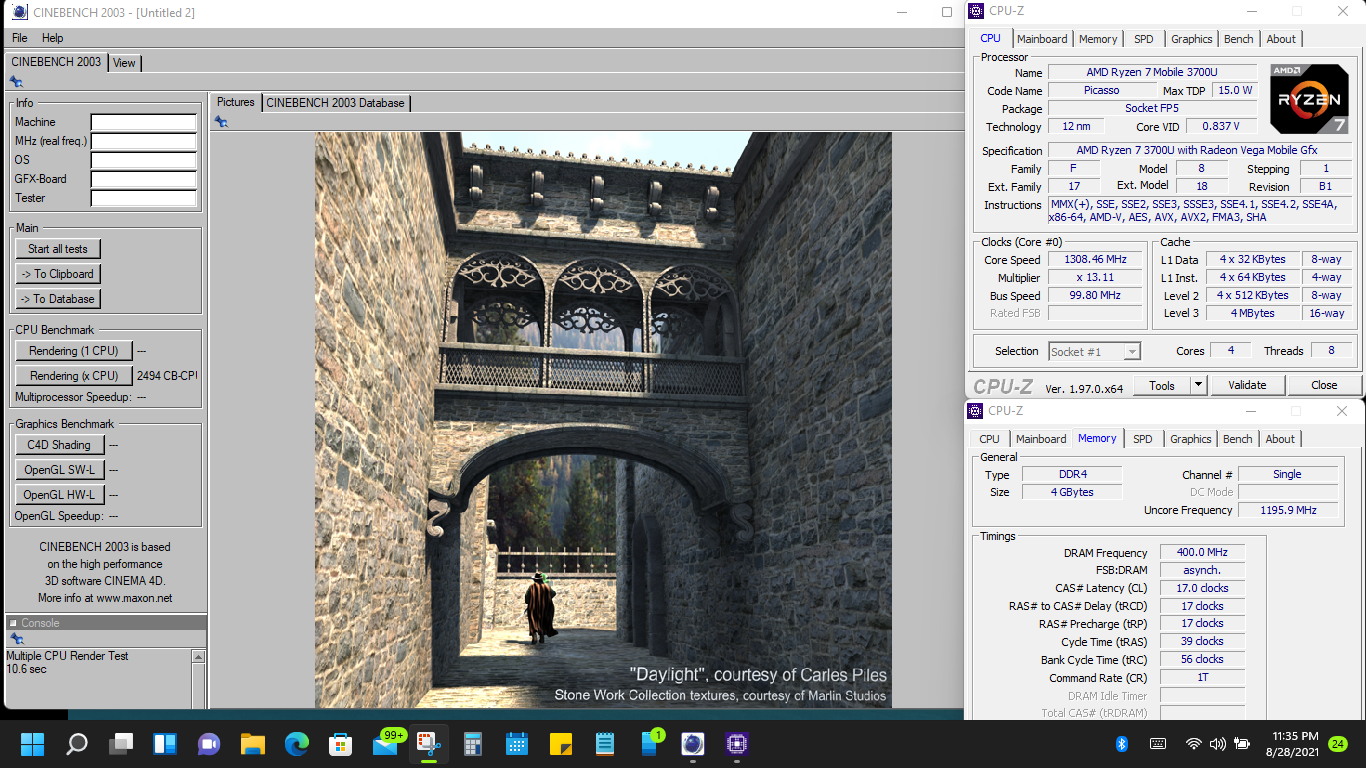Open the CINEBENCH 2003 Database tab
Viewport: 1366px width, 768px height.
click(336, 103)
